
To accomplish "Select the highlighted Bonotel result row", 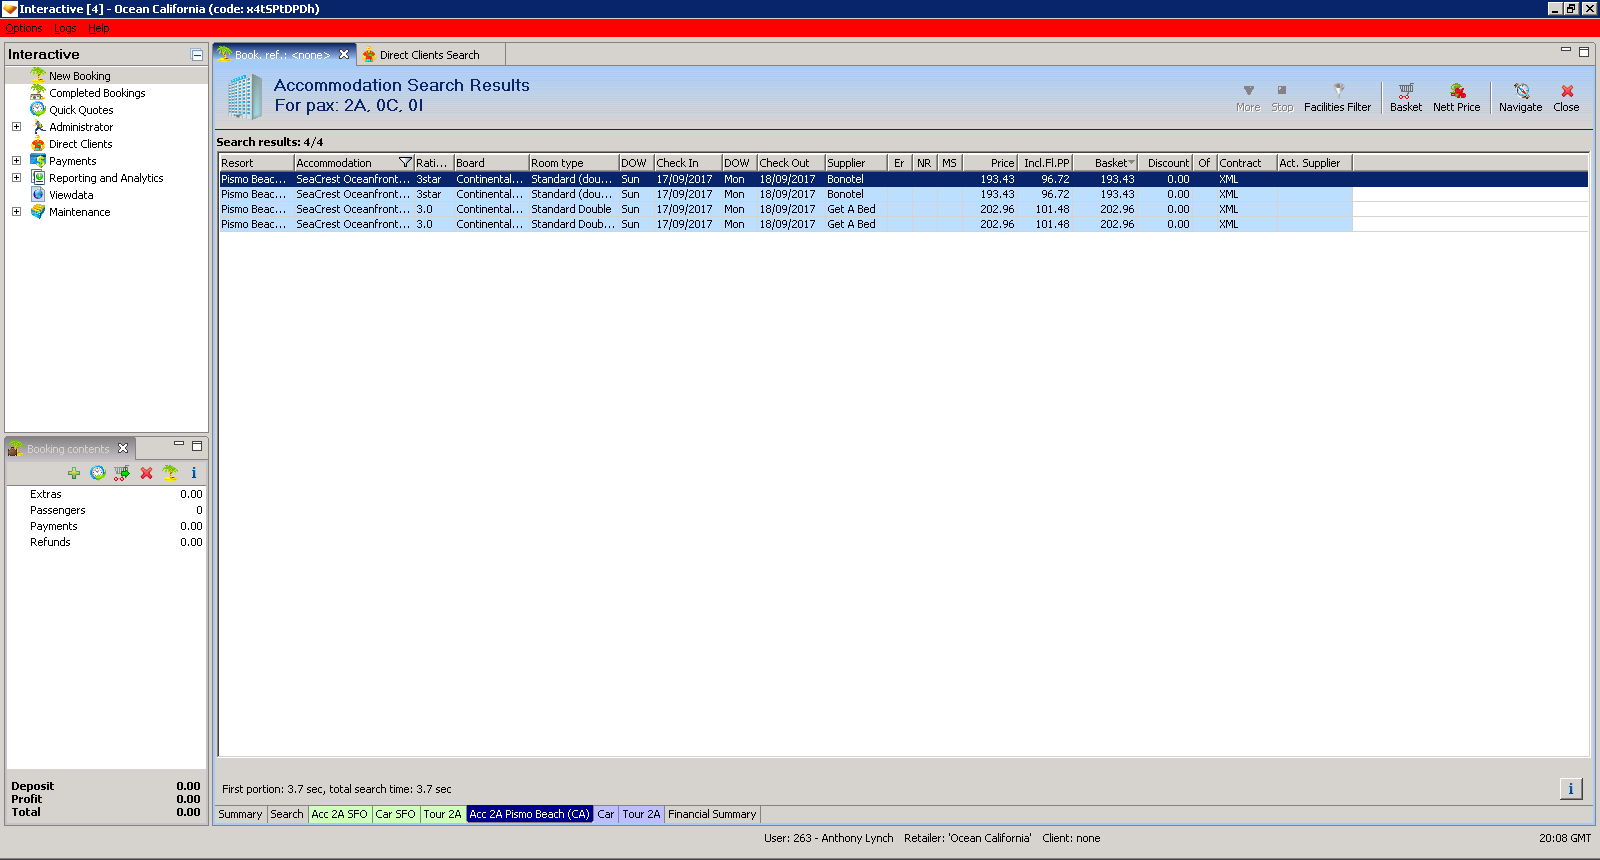I will pyautogui.click(x=903, y=179).
